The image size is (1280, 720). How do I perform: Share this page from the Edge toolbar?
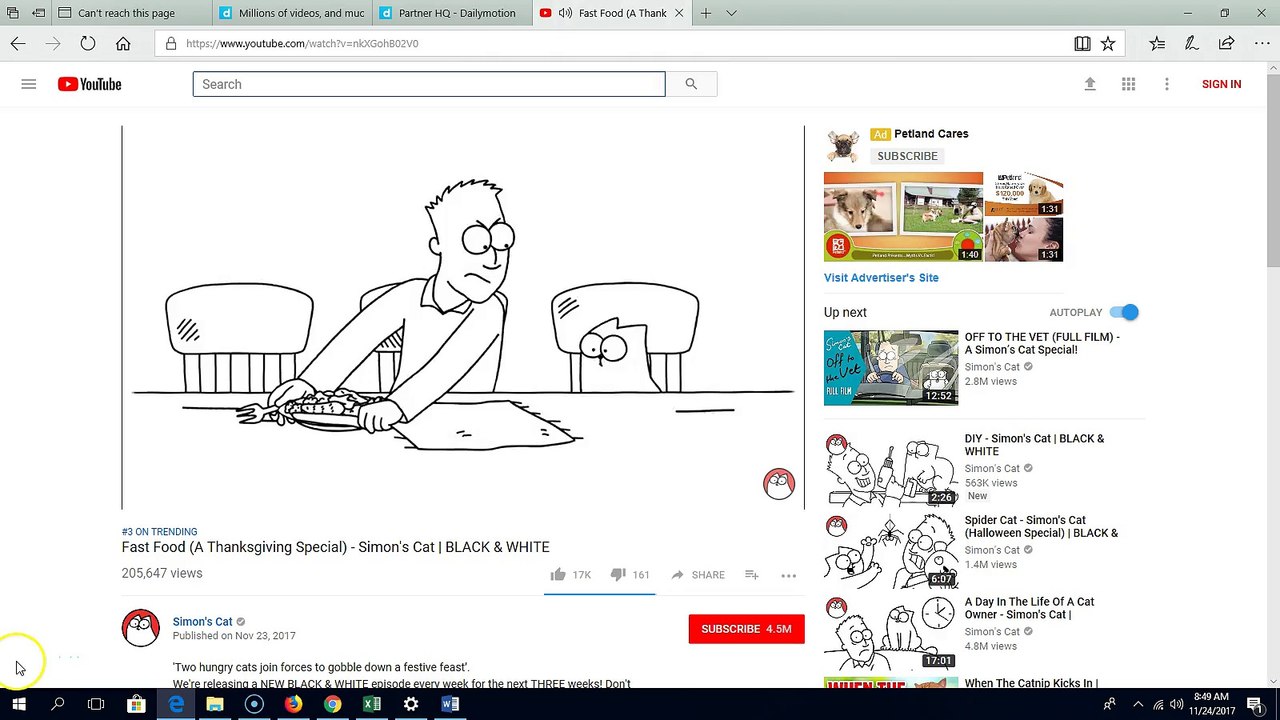1226,43
